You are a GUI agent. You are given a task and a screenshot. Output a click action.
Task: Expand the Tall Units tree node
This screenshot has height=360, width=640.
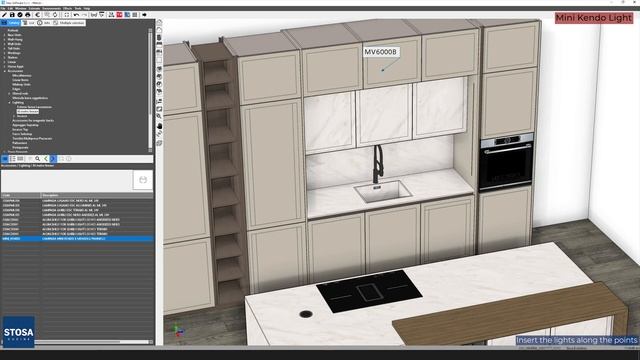pos(4,49)
